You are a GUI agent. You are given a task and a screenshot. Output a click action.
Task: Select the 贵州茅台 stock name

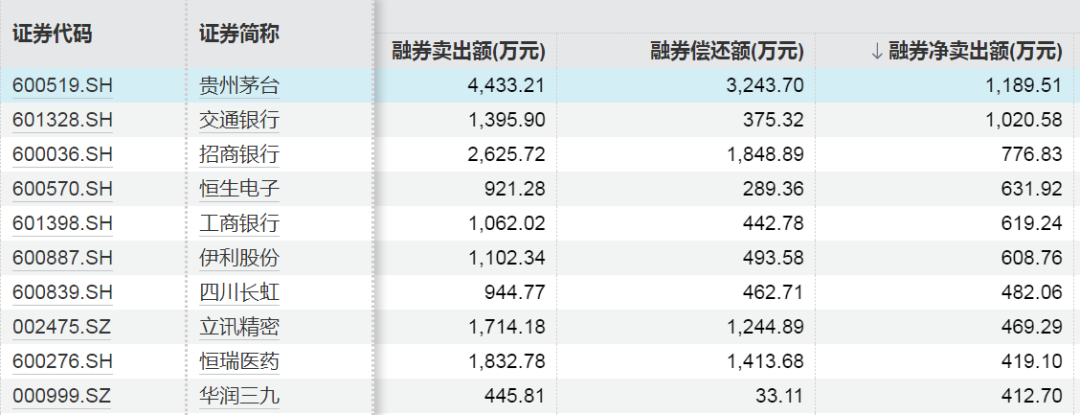coord(239,86)
